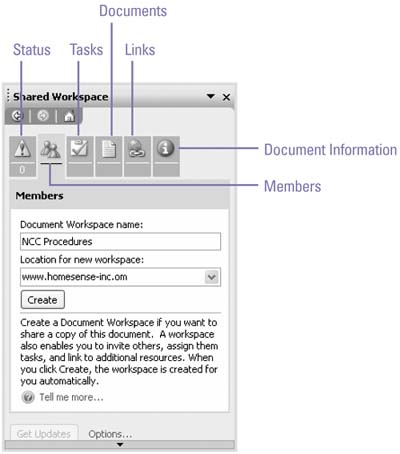Viewport: 400px width, 454px height.
Task: Expand the Location for new workspace dropdown
Action: (212, 277)
